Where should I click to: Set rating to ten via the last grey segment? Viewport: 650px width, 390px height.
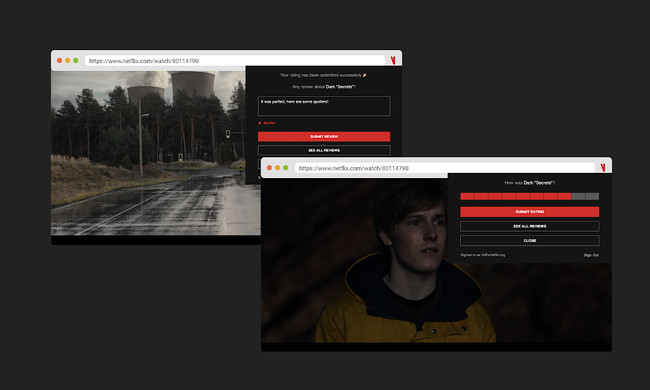[592, 196]
